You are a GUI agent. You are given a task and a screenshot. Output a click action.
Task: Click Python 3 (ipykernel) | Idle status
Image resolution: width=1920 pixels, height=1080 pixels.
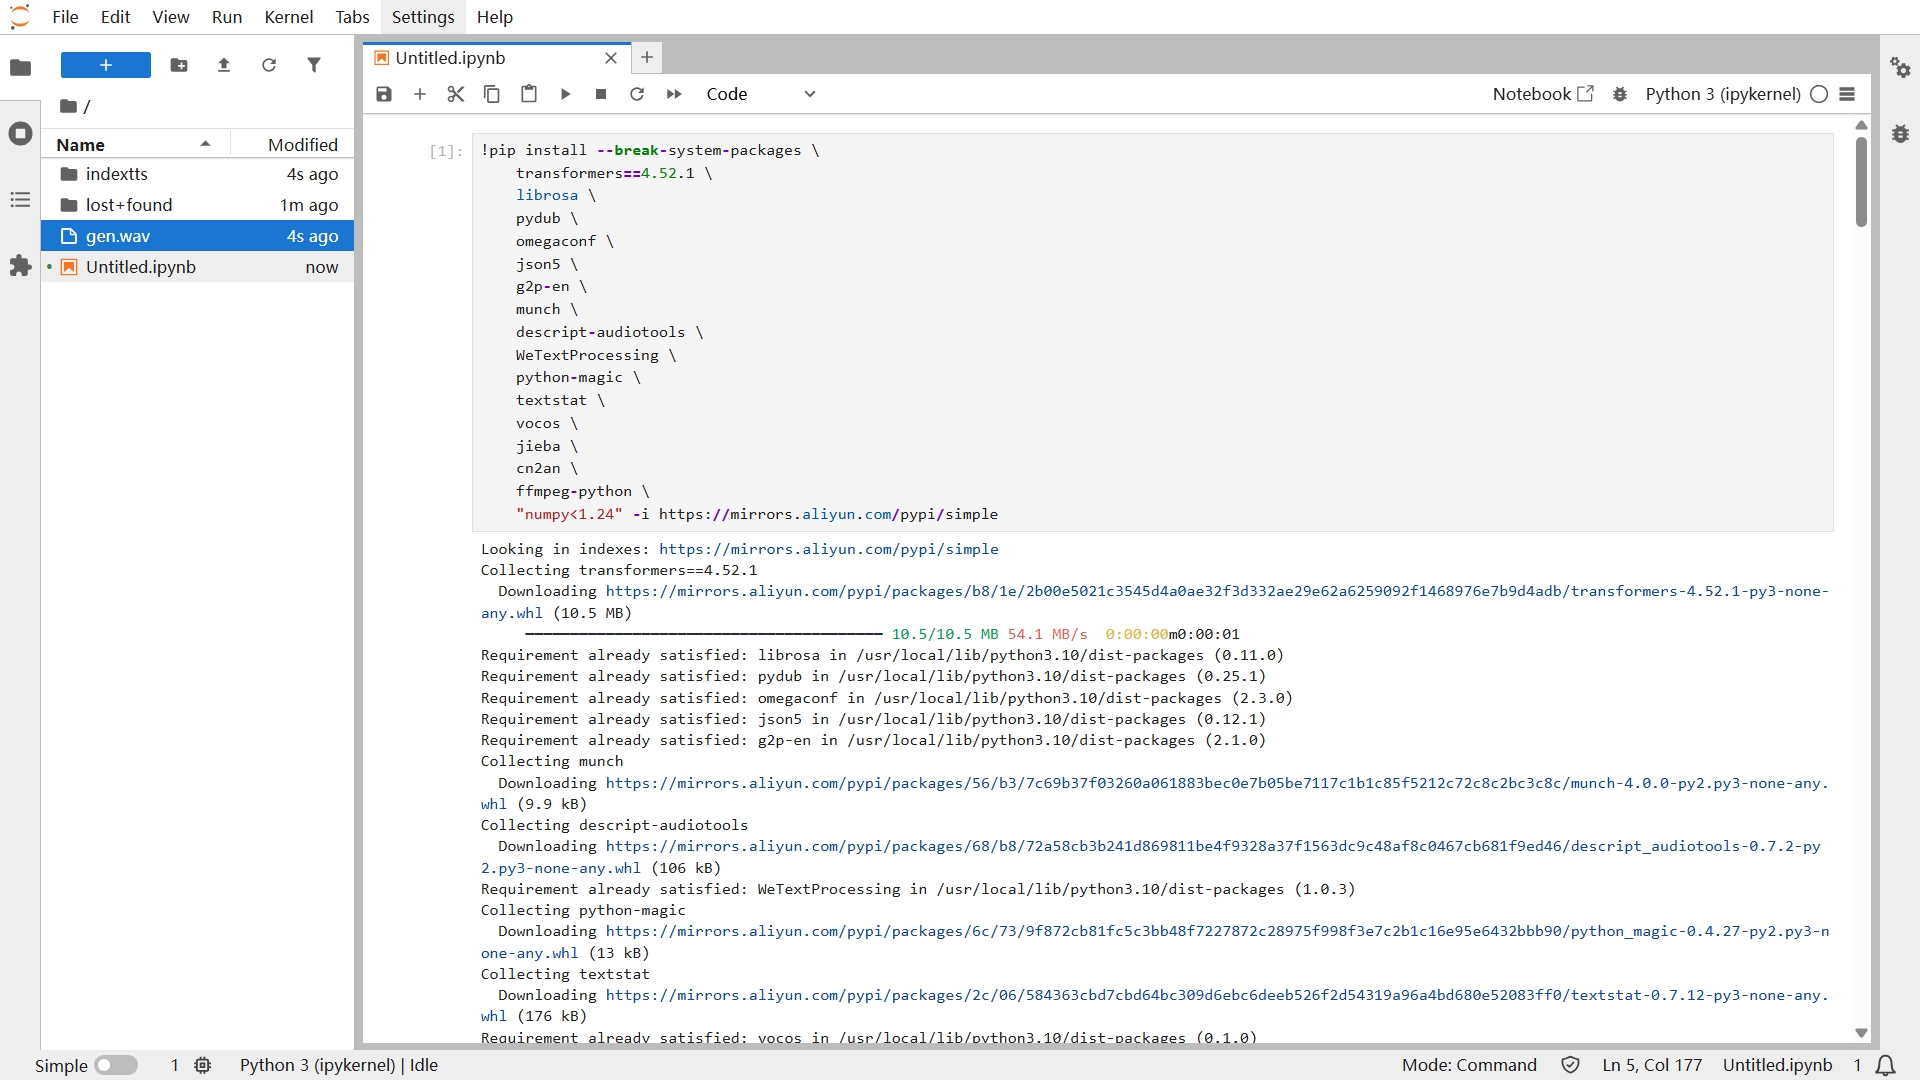[339, 1065]
